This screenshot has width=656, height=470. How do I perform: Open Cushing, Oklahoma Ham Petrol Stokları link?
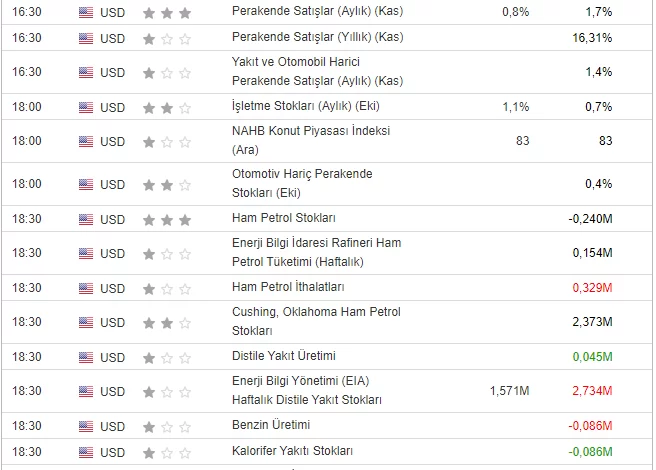click(x=315, y=312)
